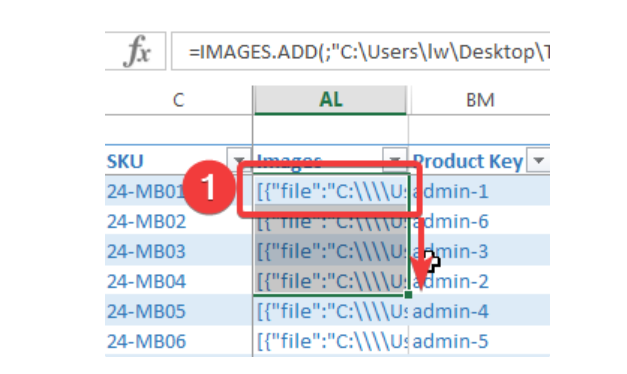Image resolution: width=627 pixels, height=374 pixels.
Task: Select the Images cell in row 24-MB04
Action: pos(331,281)
